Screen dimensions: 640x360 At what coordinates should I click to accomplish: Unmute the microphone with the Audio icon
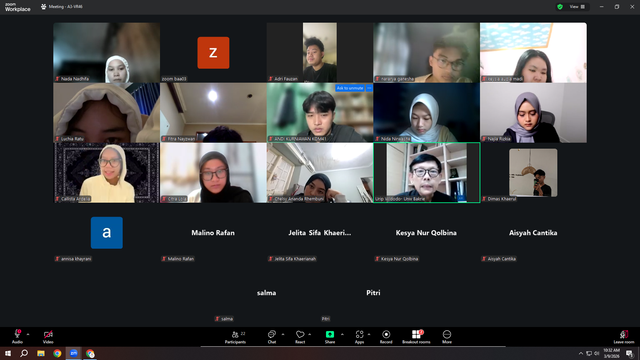click(17, 334)
